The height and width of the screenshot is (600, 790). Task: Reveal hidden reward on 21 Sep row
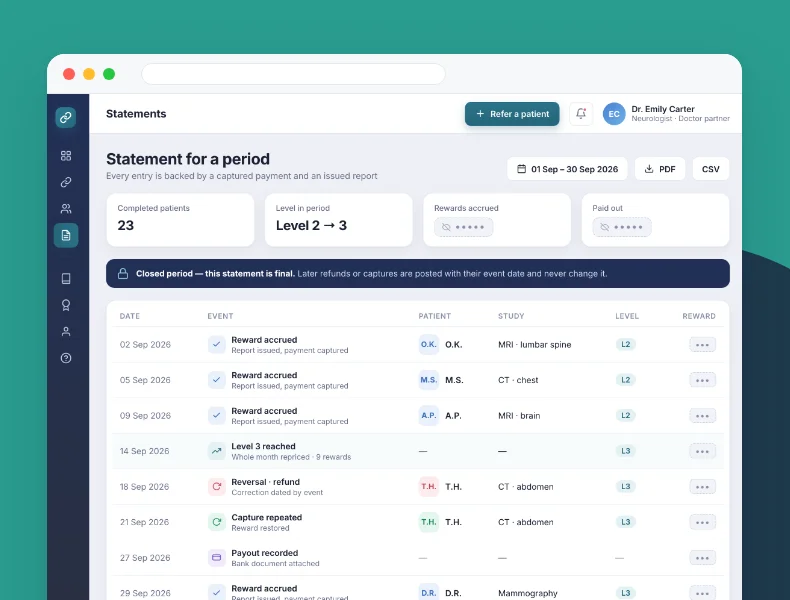(702, 522)
